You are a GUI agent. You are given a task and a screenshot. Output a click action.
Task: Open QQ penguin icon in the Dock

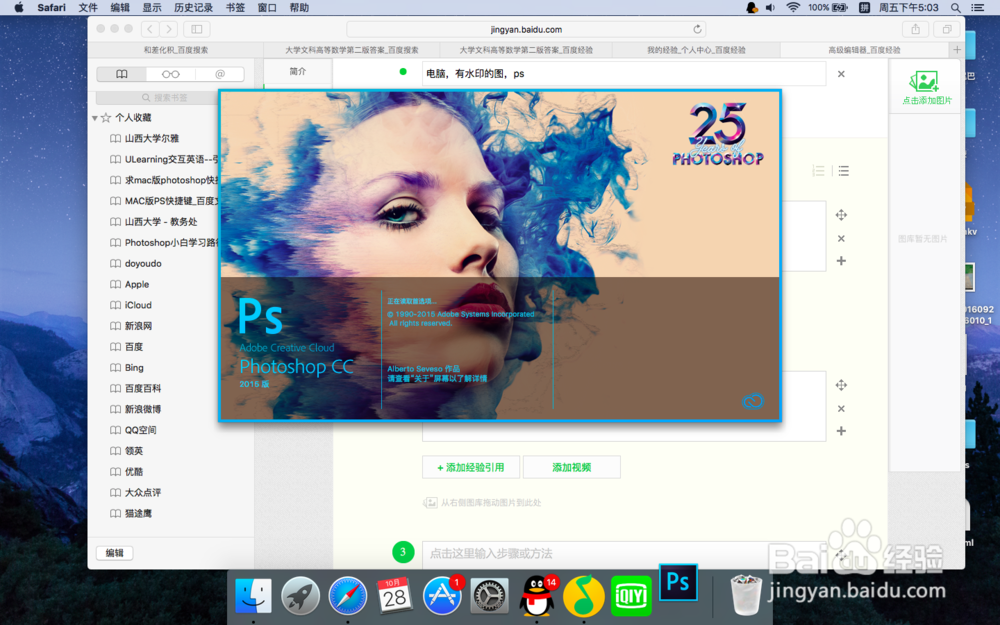536,596
